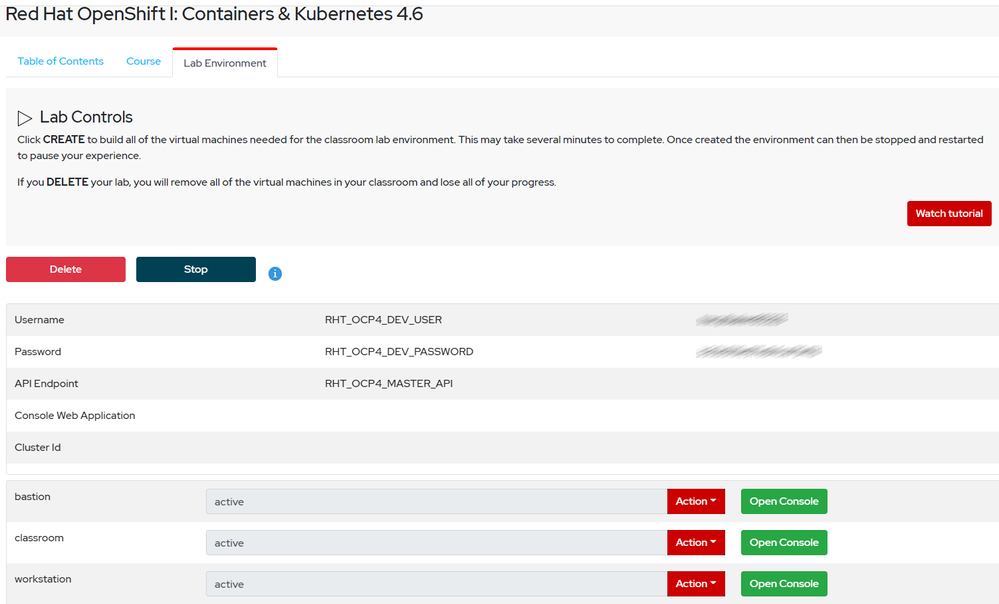
Task: Click the blurred Username value
Action: tap(742, 320)
